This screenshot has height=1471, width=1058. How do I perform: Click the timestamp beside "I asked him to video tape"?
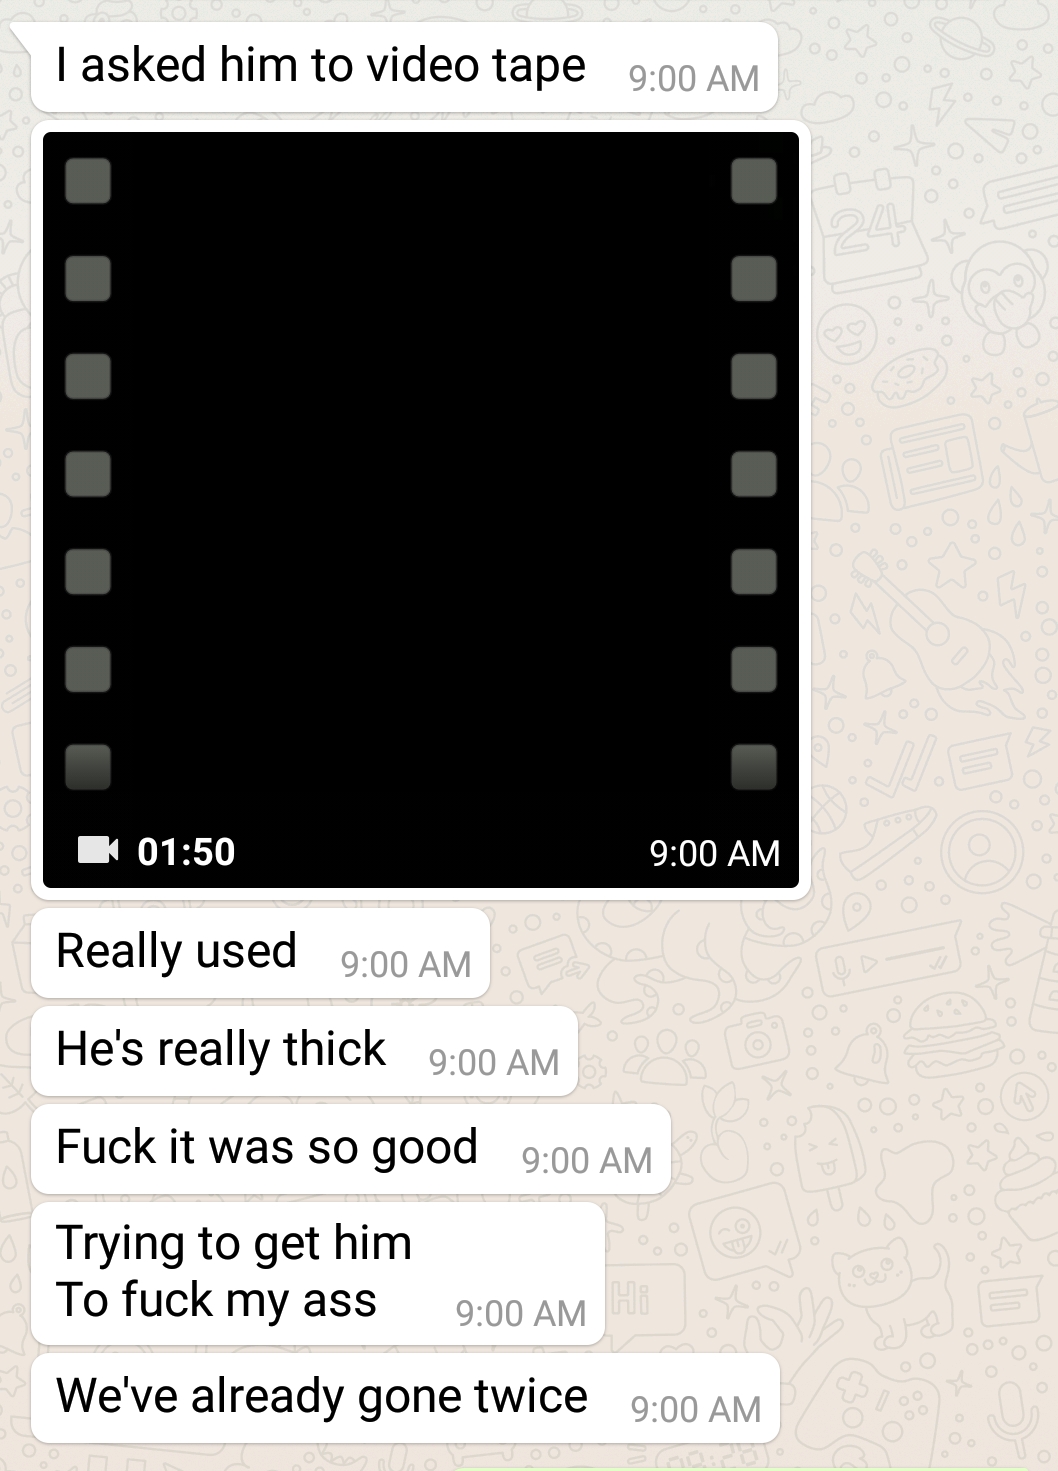coord(694,79)
